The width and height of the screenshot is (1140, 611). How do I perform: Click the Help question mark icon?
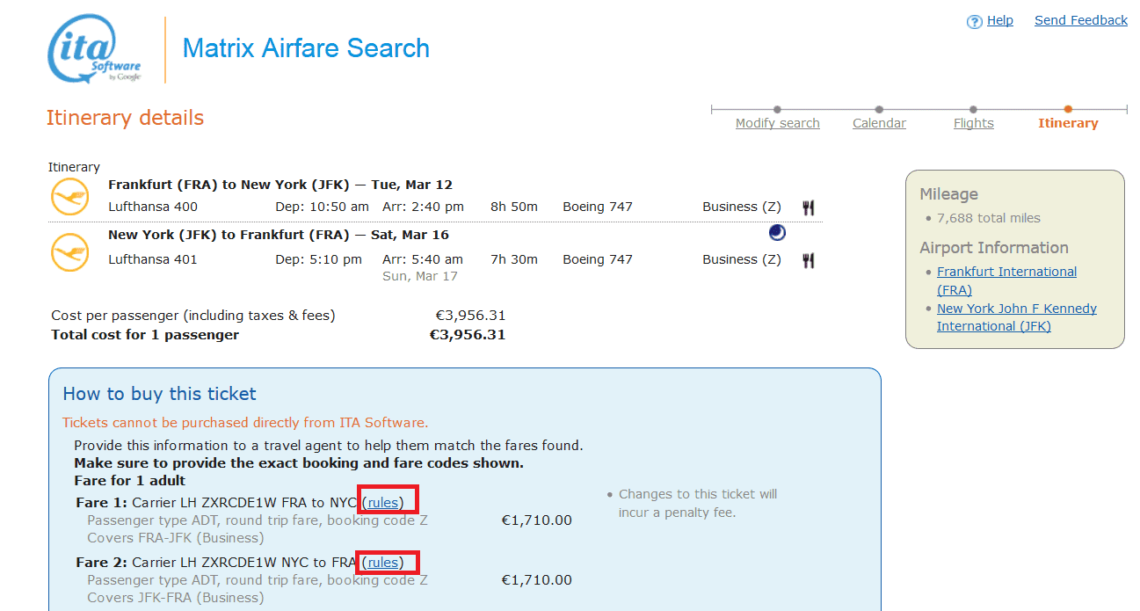974,22
